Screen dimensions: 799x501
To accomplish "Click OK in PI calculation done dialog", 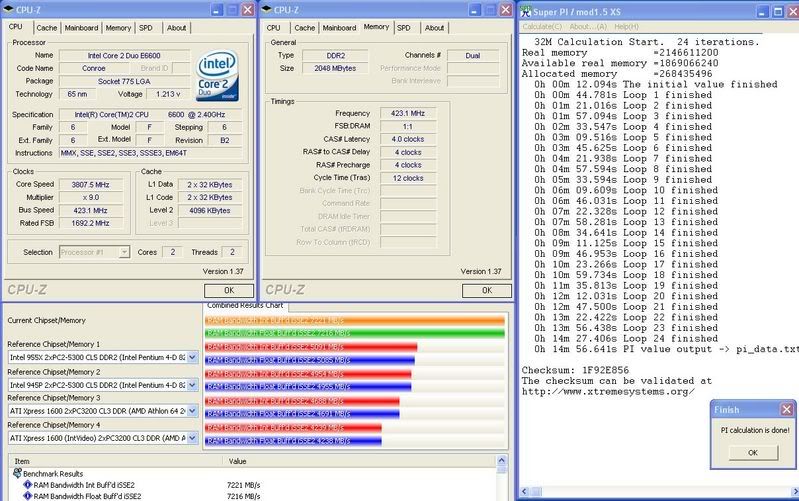I will tap(753, 453).
